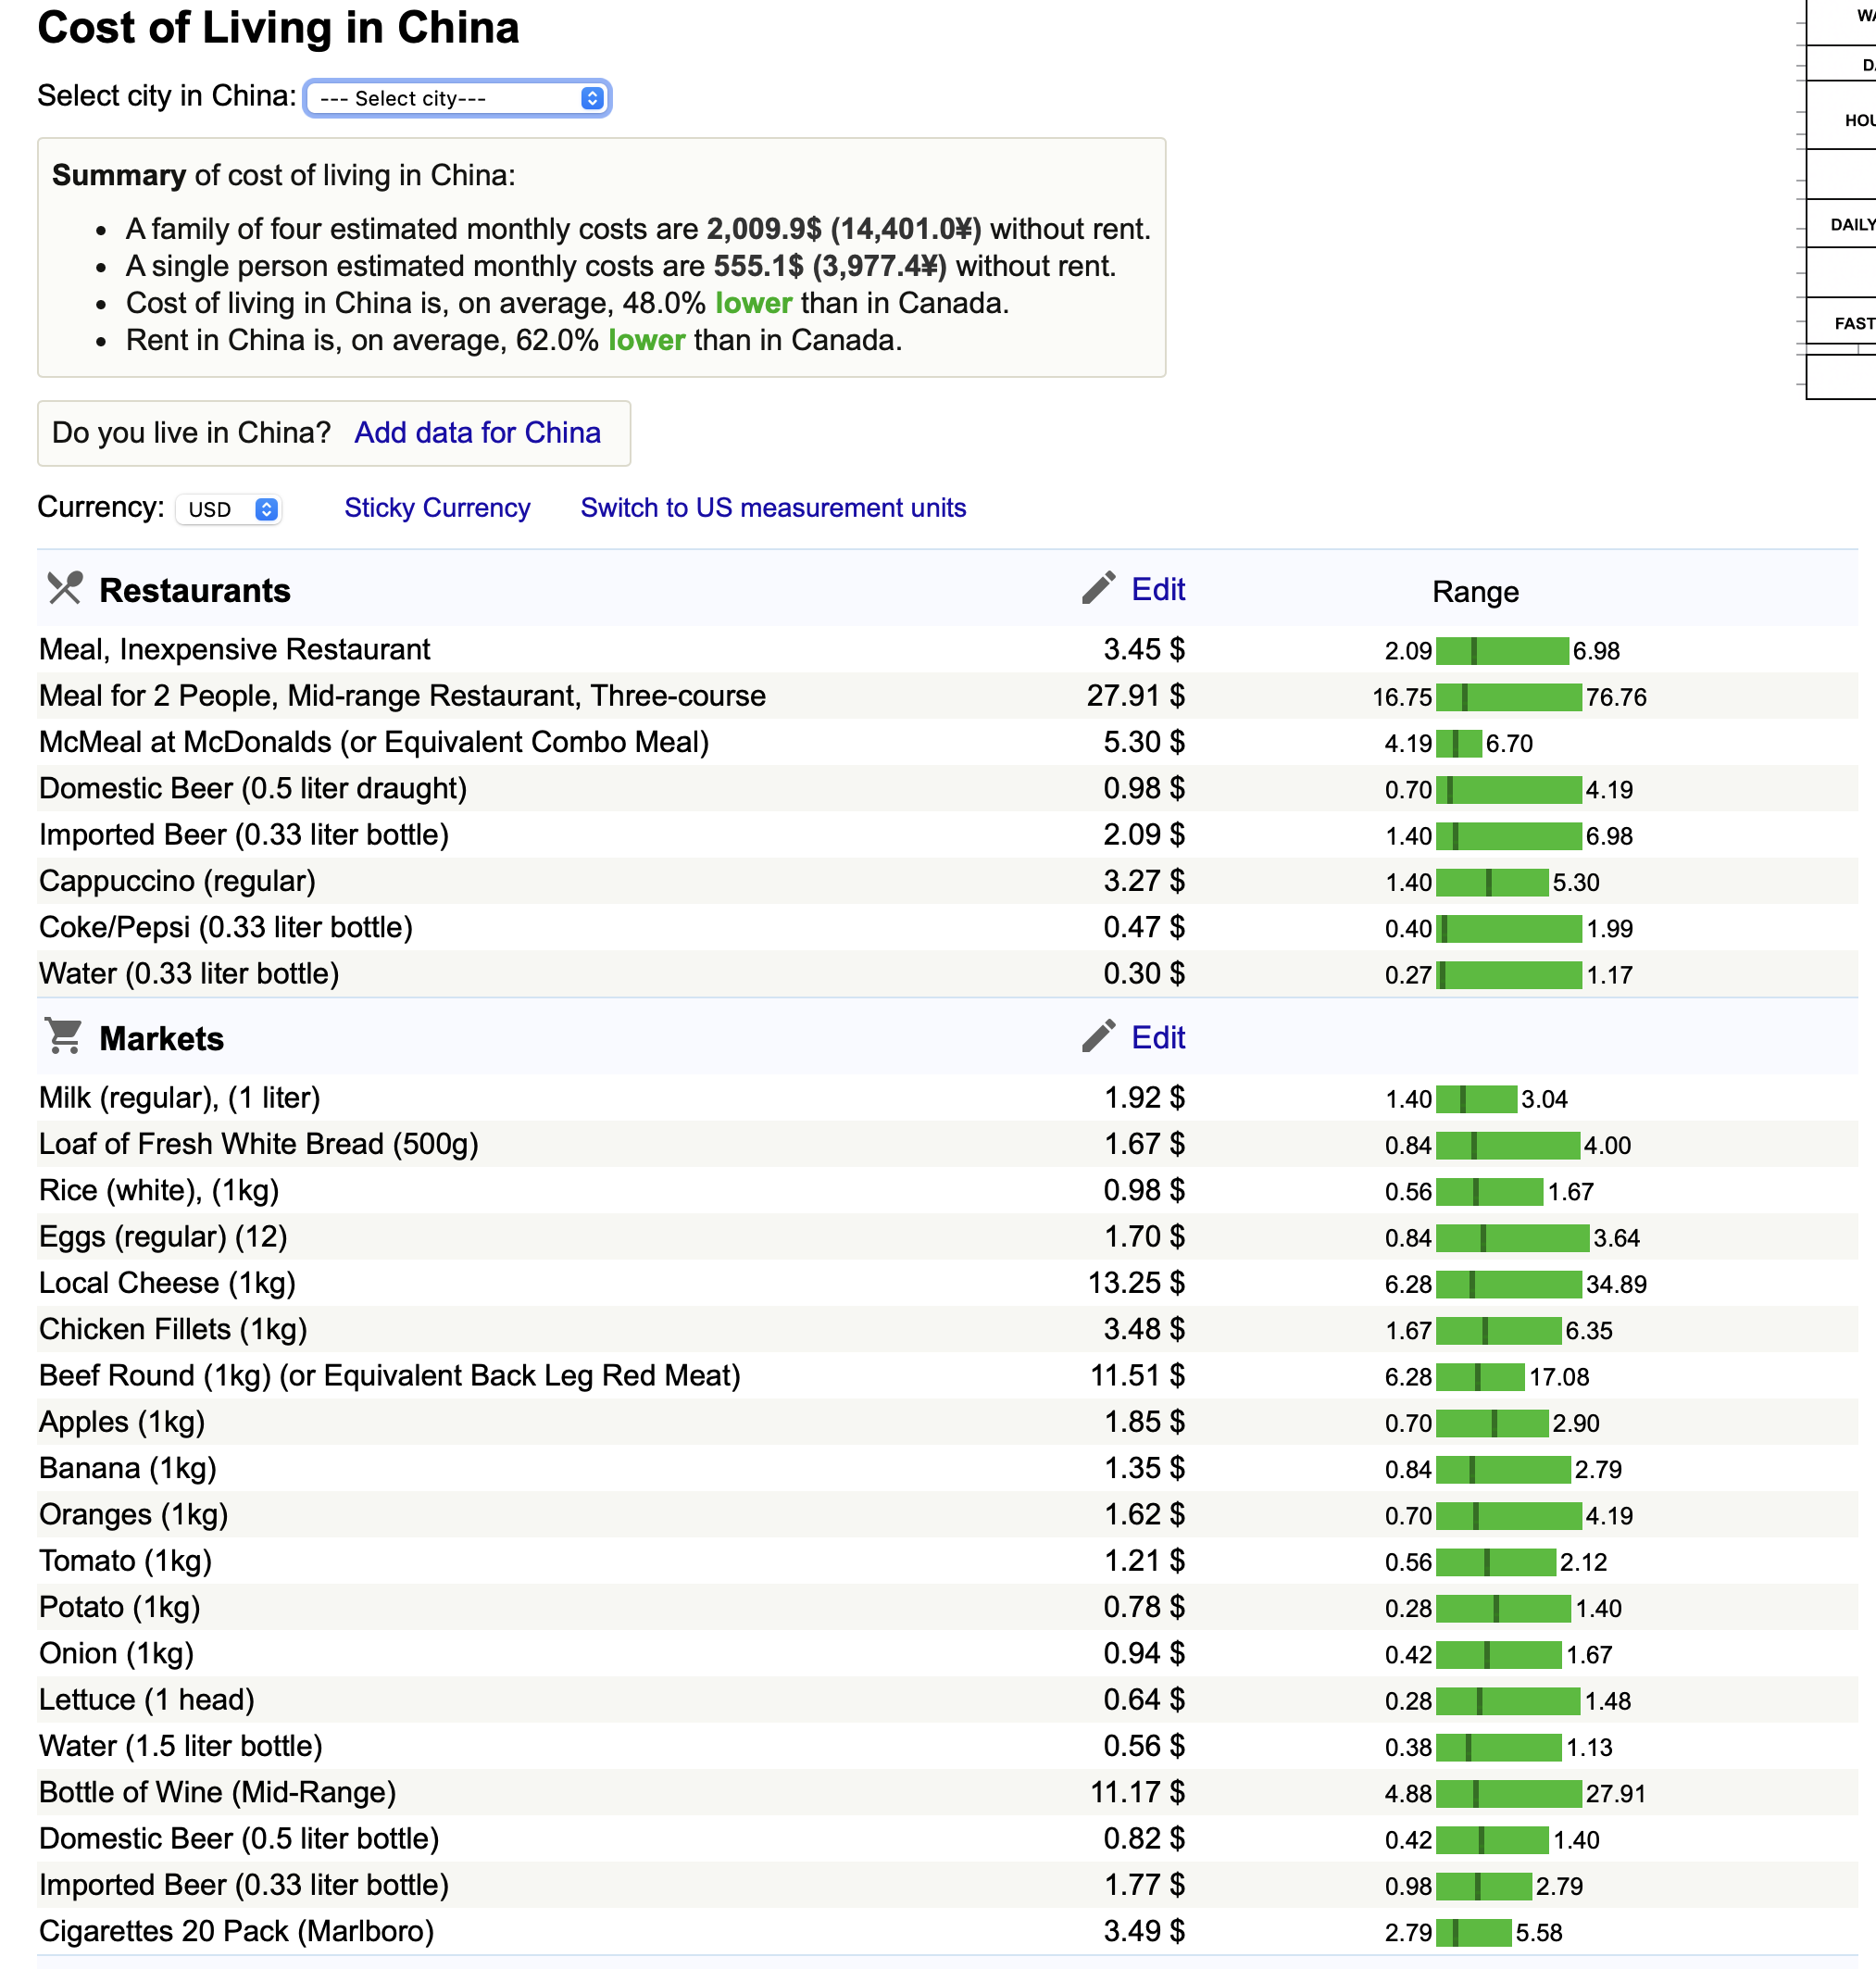Click the Onion (1kg) label
The image size is (1876, 1969).
click(x=117, y=1653)
